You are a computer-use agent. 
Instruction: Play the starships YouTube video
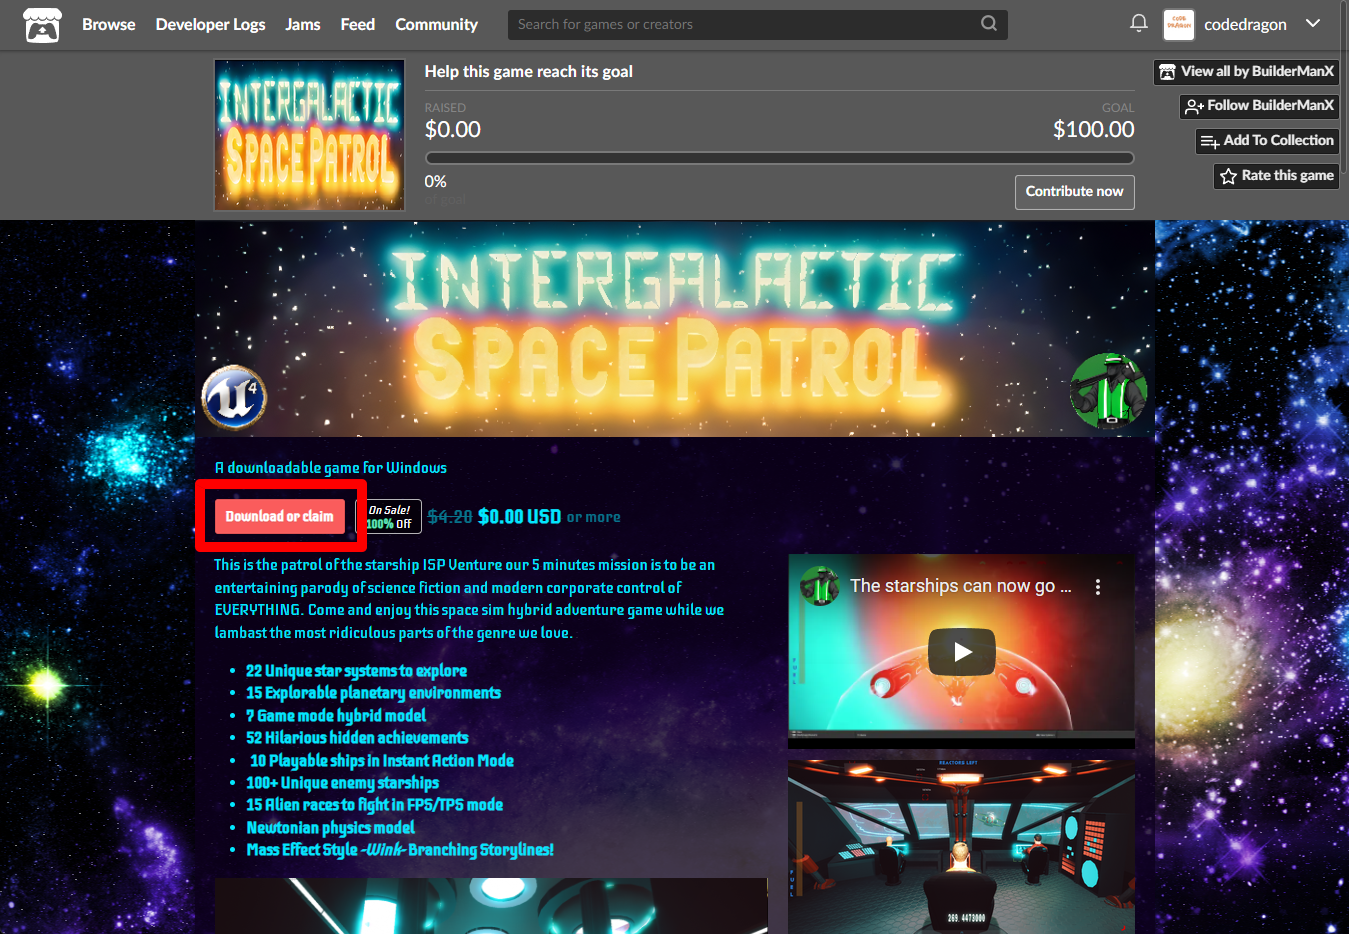tap(961, 652)
